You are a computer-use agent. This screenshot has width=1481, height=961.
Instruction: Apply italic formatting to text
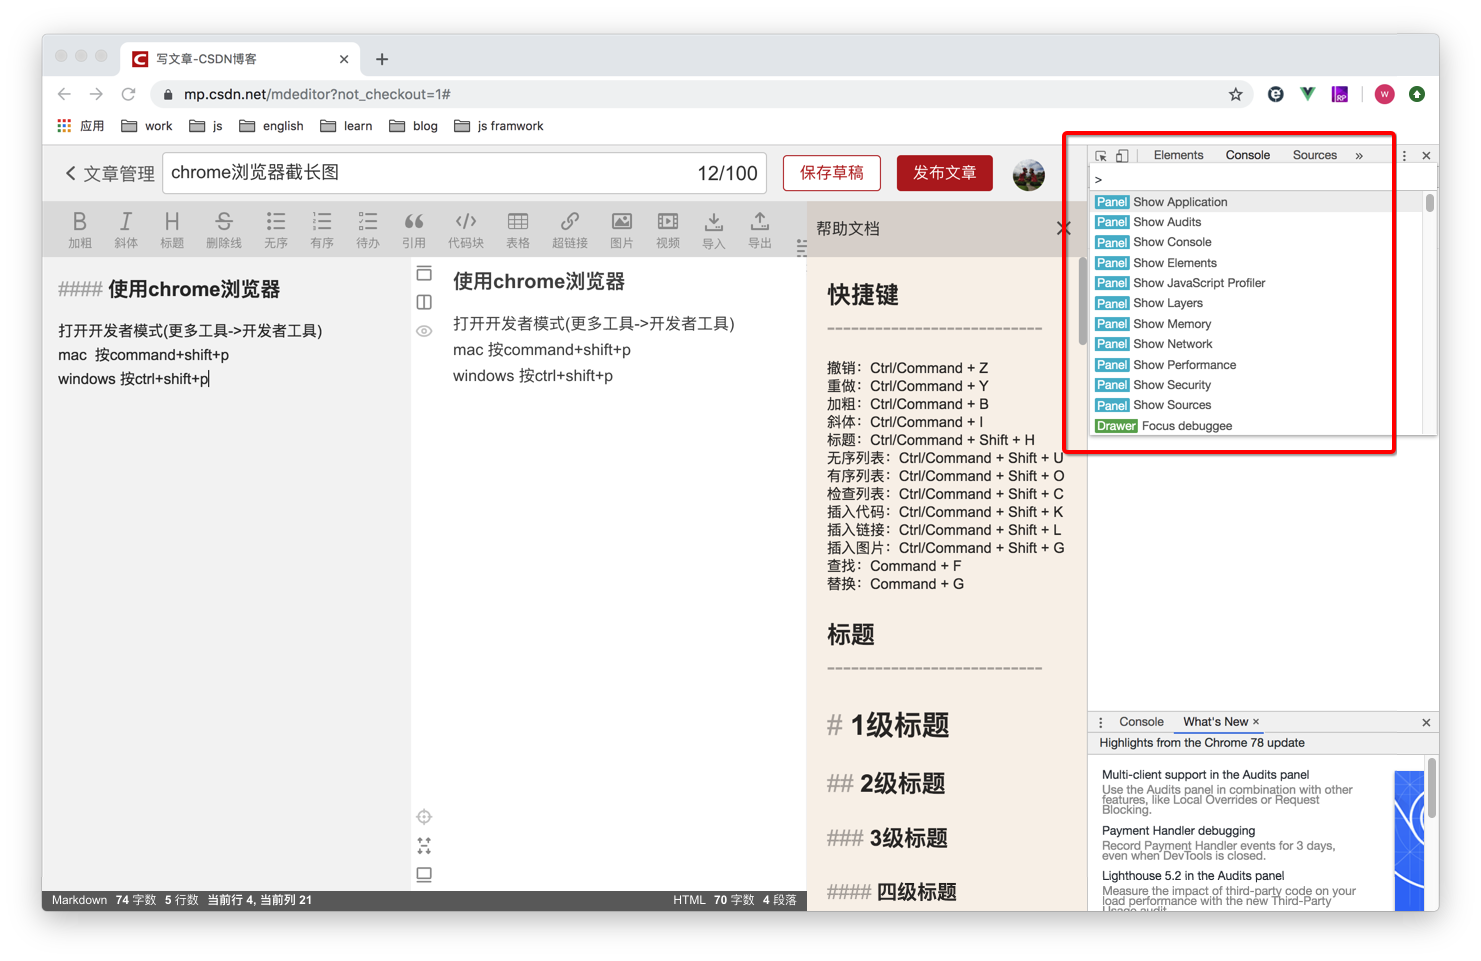(x=126, y=228)
